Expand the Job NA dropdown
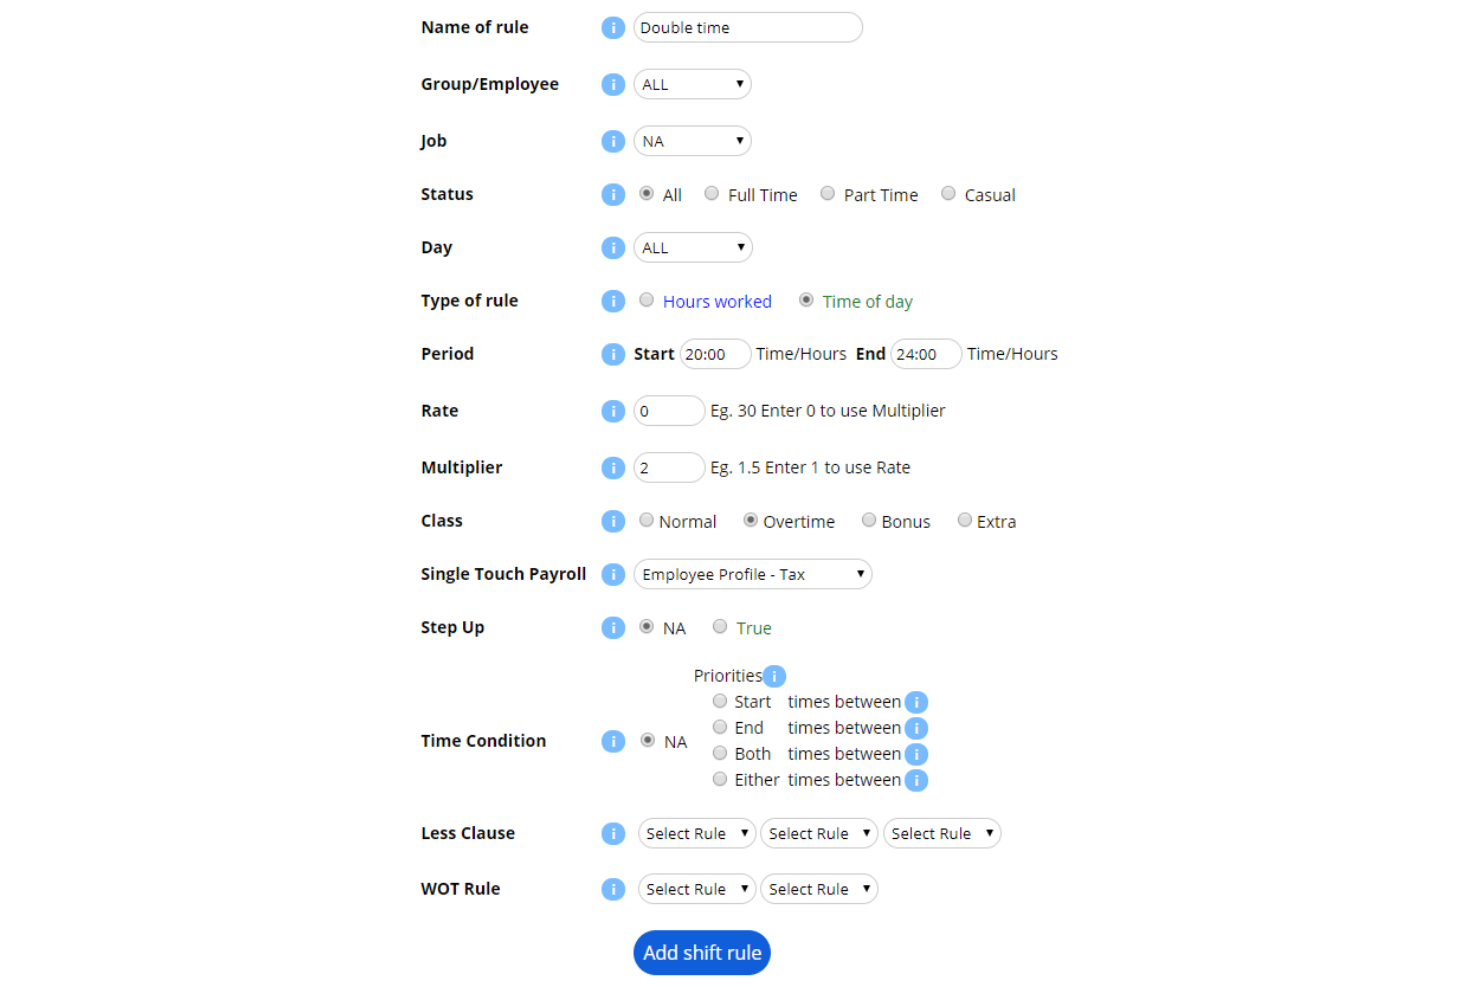 tap(692, 142)
